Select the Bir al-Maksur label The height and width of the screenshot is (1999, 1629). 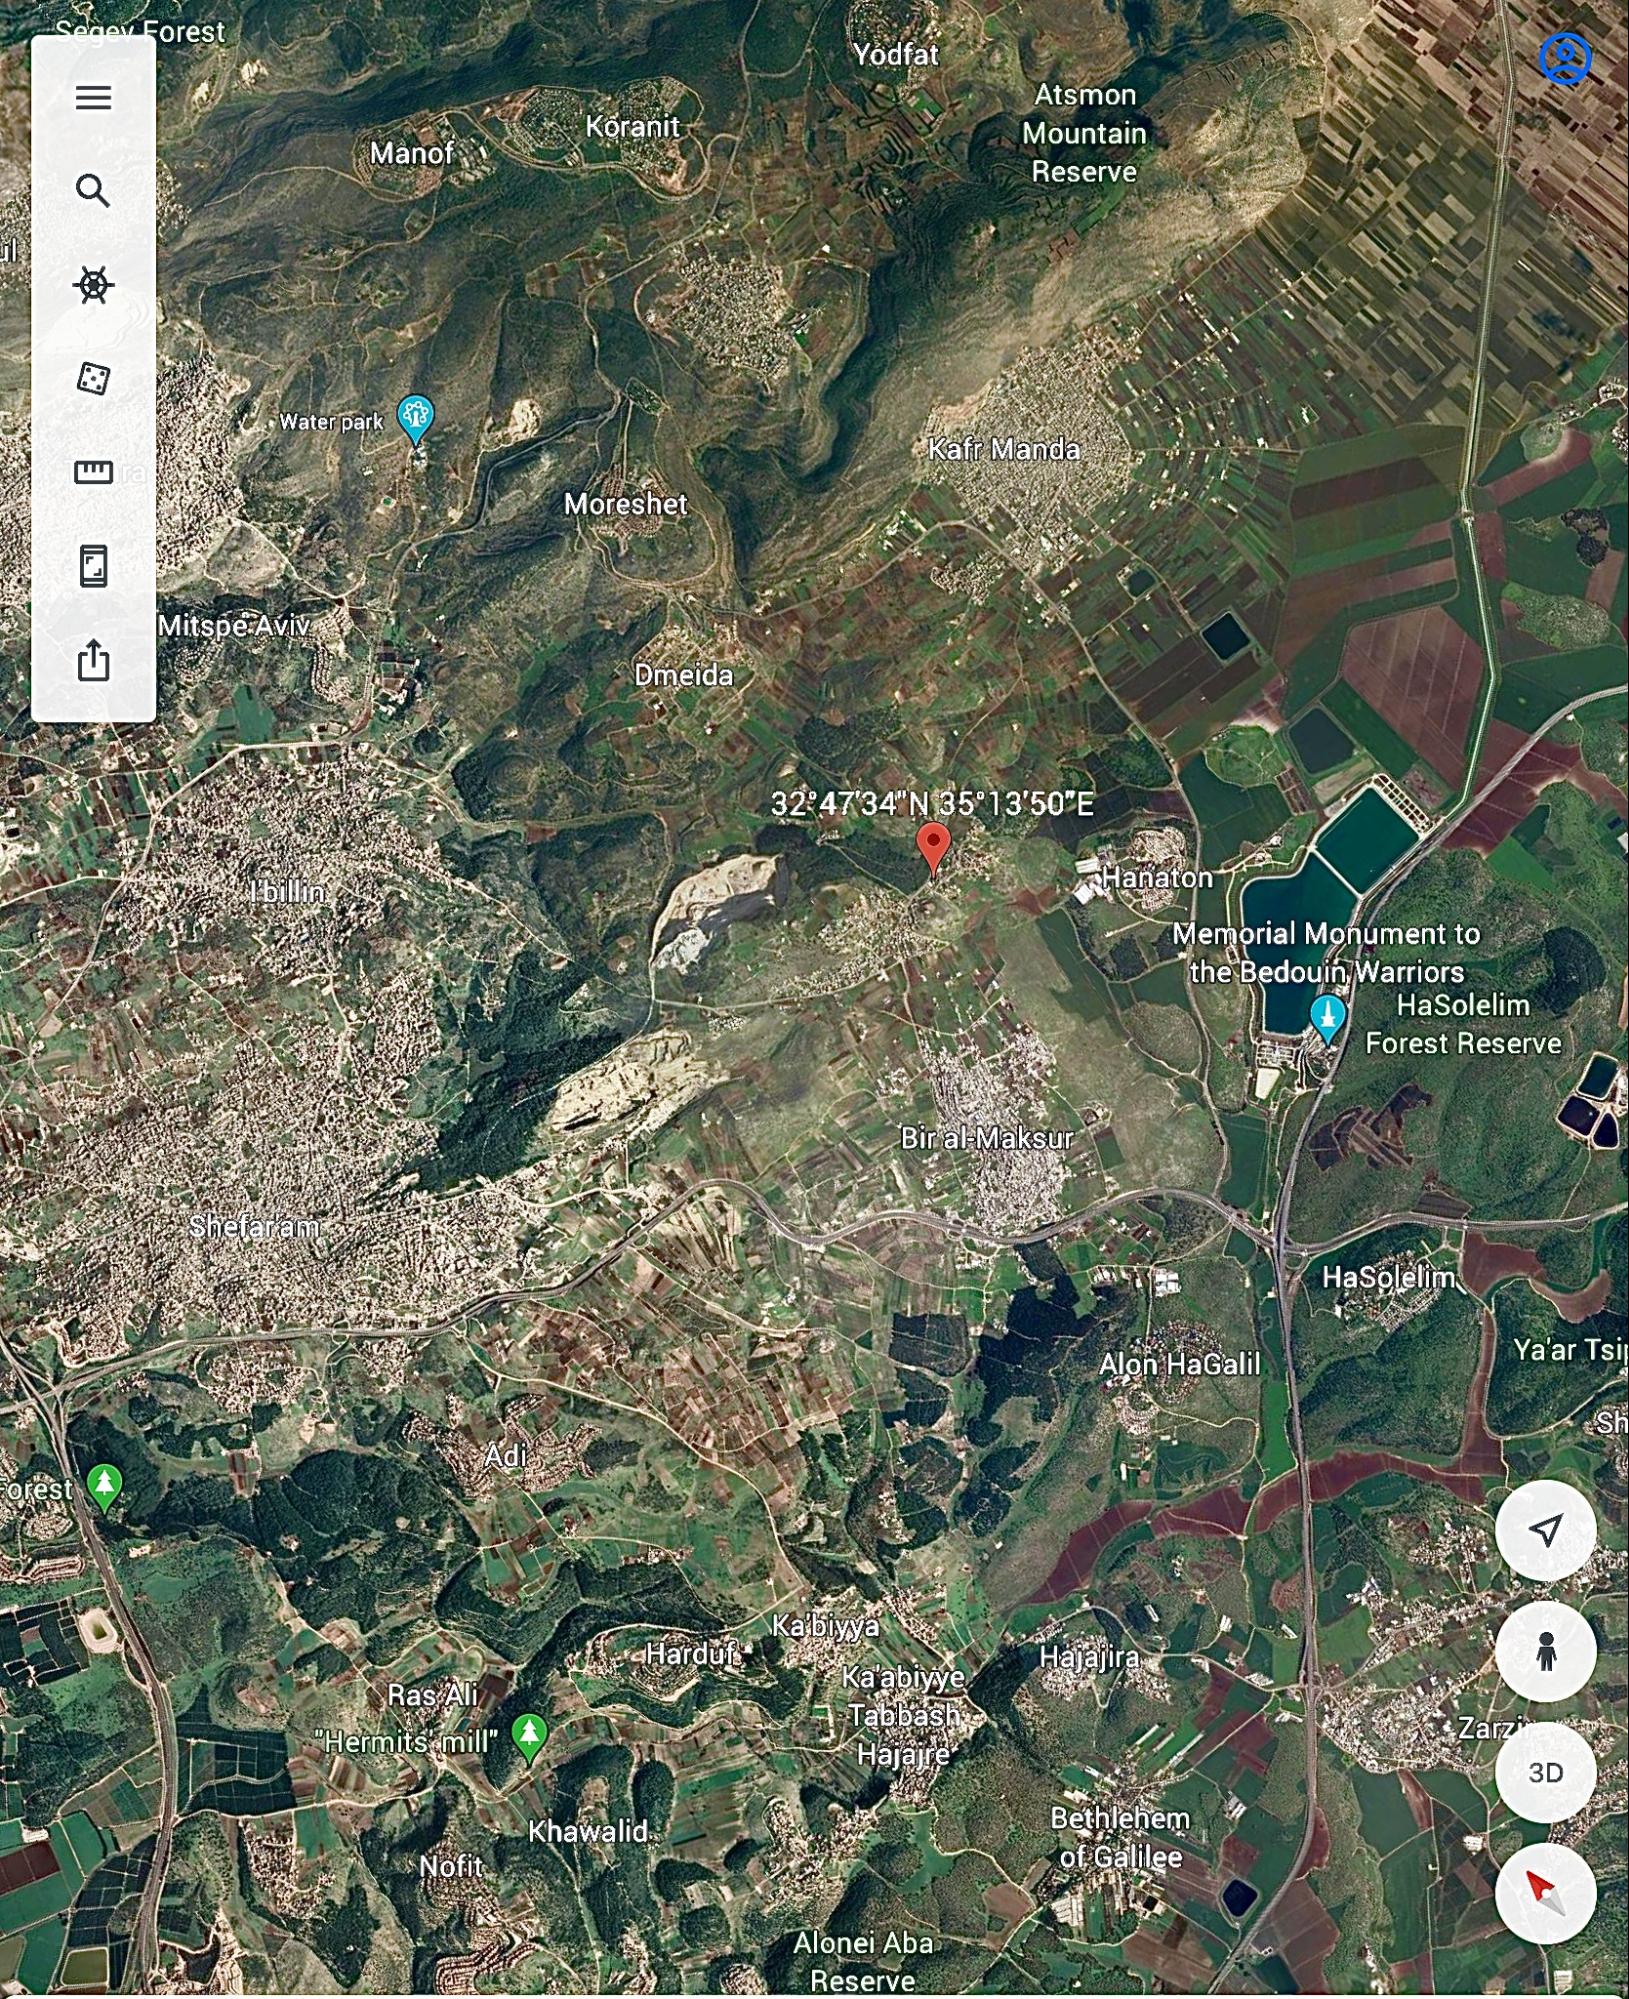(986, 1138)
